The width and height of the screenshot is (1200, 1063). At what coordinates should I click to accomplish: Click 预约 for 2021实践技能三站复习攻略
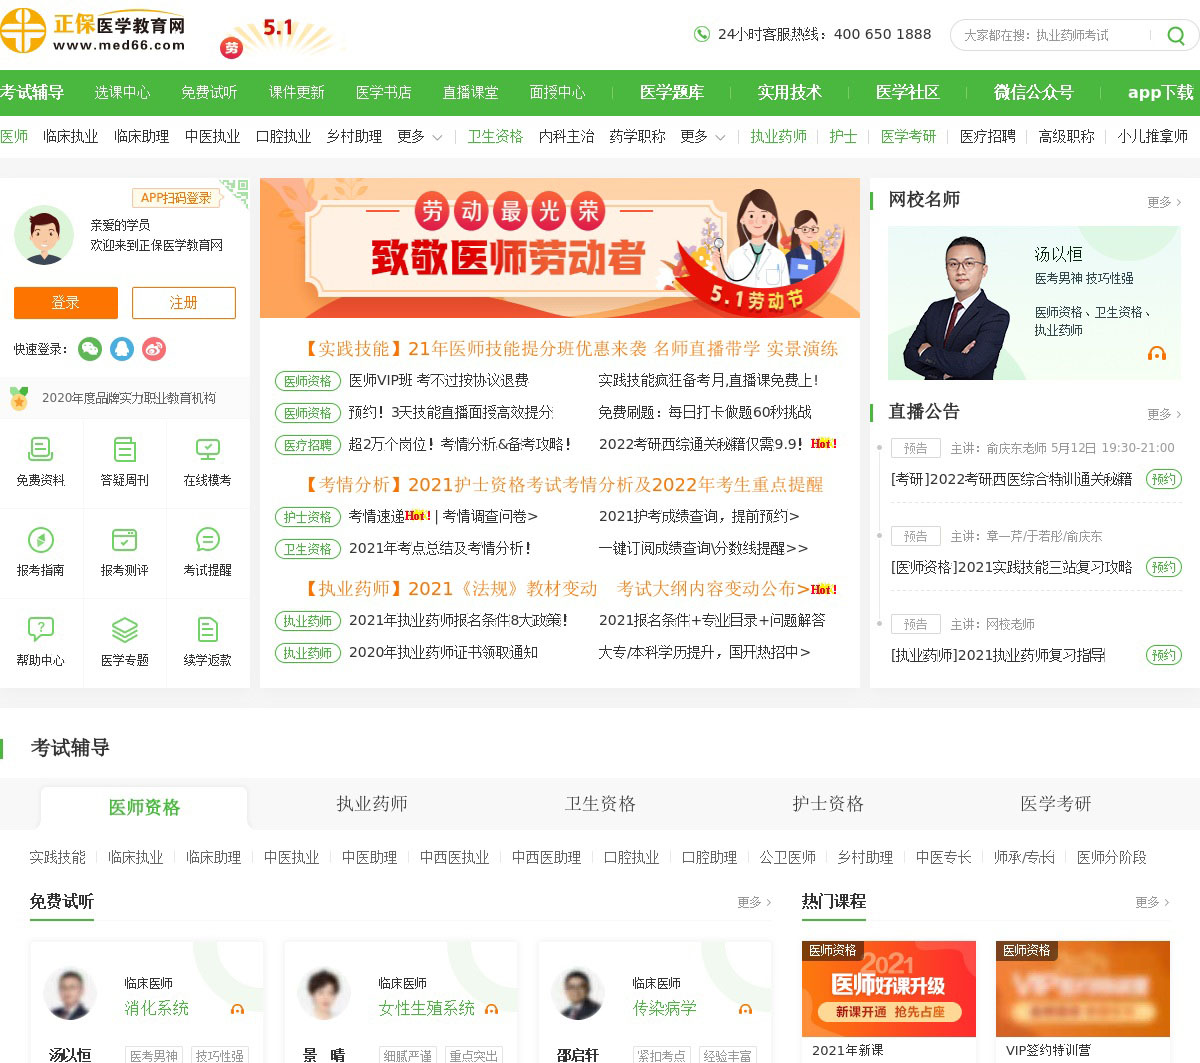pyautogui.click(x=1163, y=567)
